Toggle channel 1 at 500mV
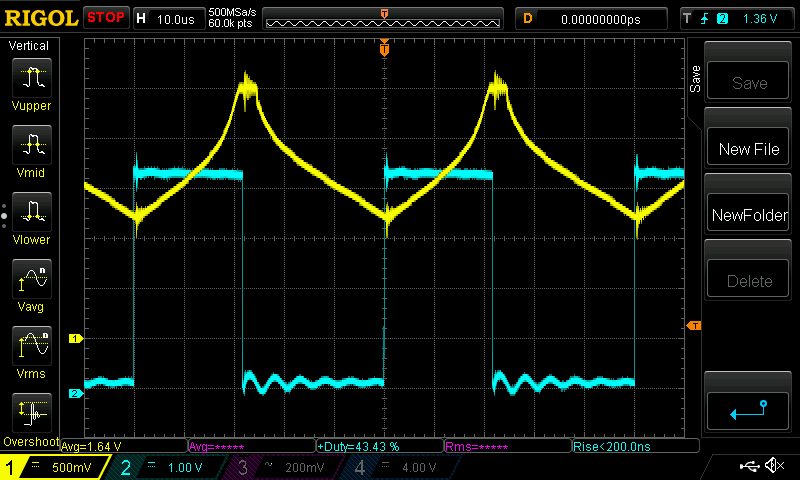This screenshot has height=480, width=800. tap(55, 467)
